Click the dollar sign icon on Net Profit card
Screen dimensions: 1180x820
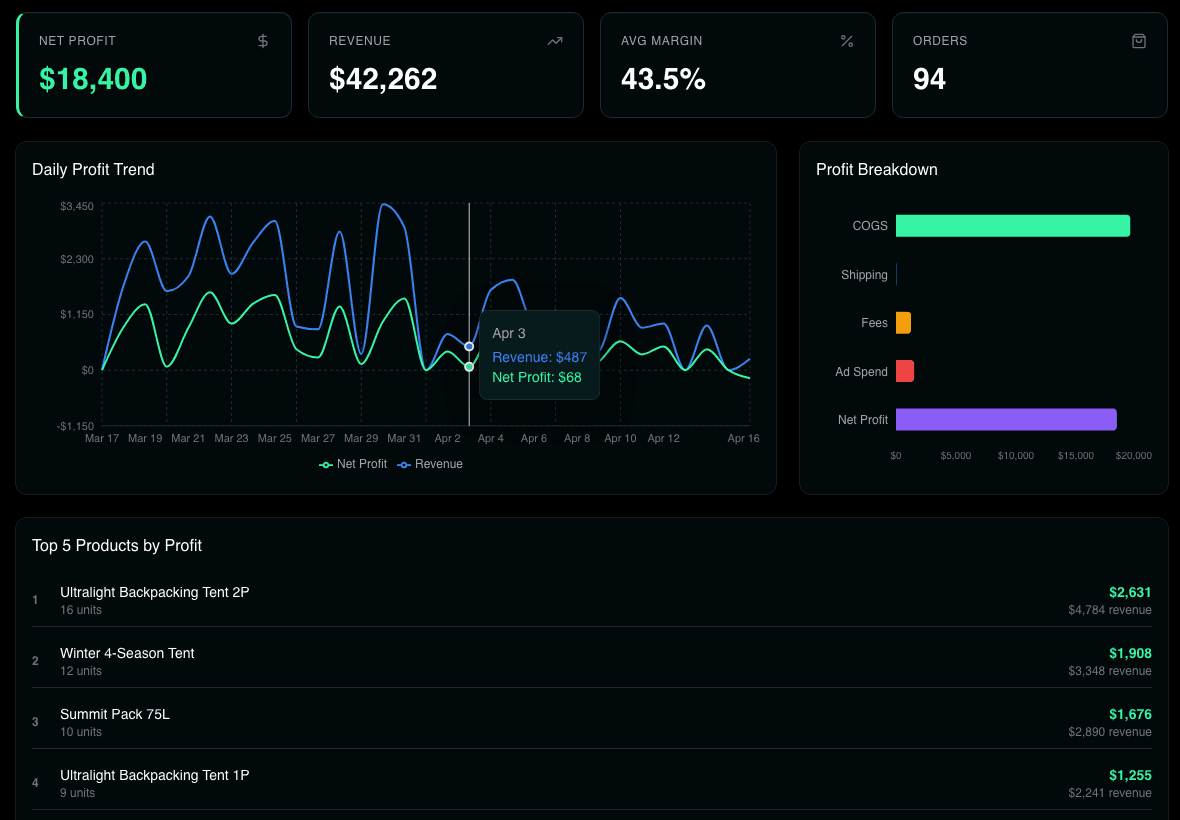263,41
